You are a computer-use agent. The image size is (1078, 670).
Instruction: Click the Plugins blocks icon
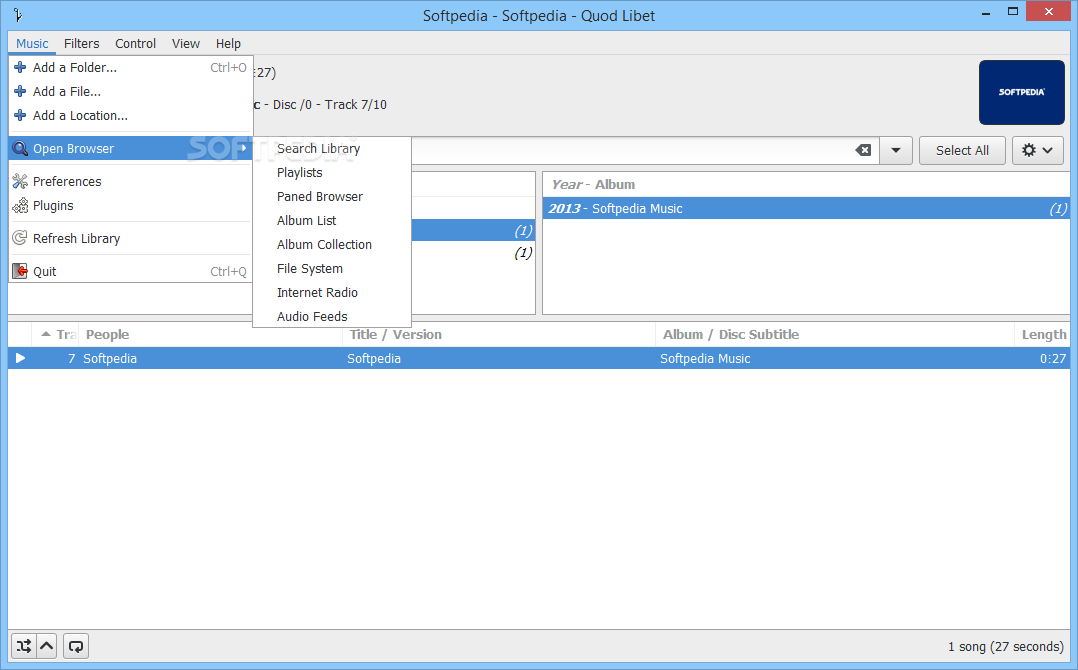pos(20,205)
